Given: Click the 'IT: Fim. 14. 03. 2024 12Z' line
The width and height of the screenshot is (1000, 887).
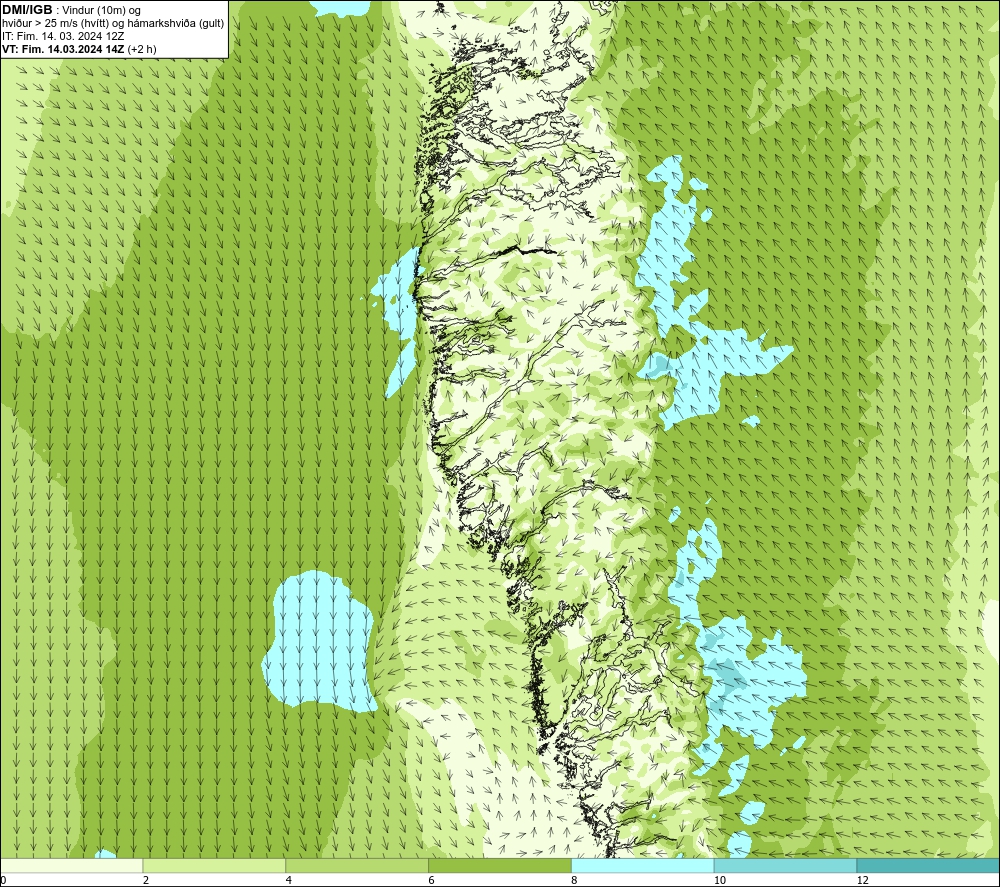Looking at the screenshot, I should tap(63, 36).
